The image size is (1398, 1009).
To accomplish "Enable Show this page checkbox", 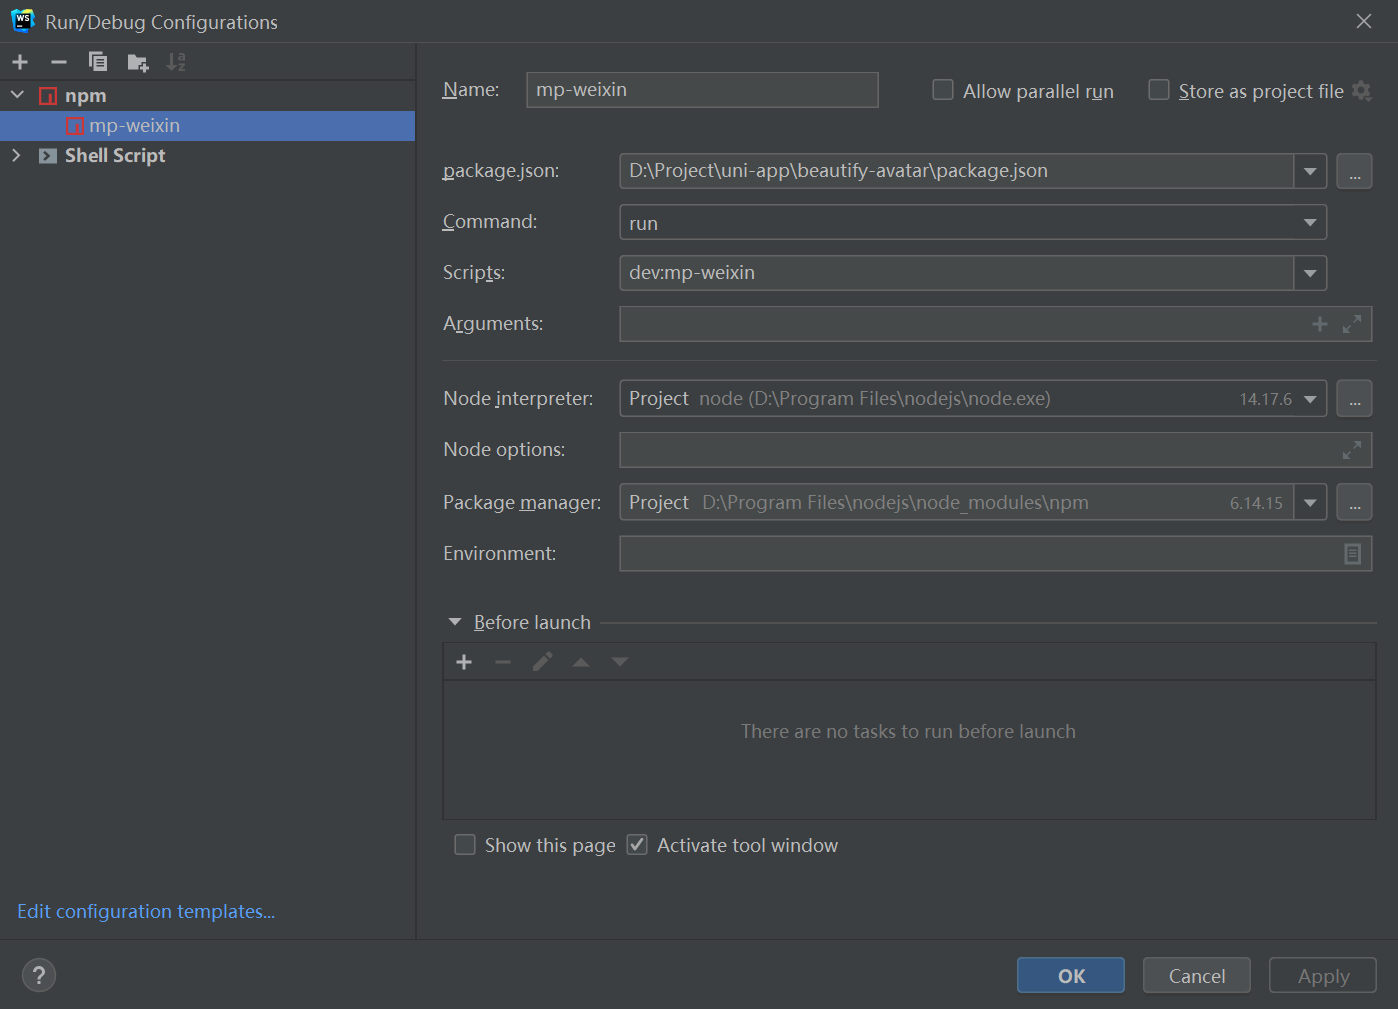I will click(x=465, y=845).
